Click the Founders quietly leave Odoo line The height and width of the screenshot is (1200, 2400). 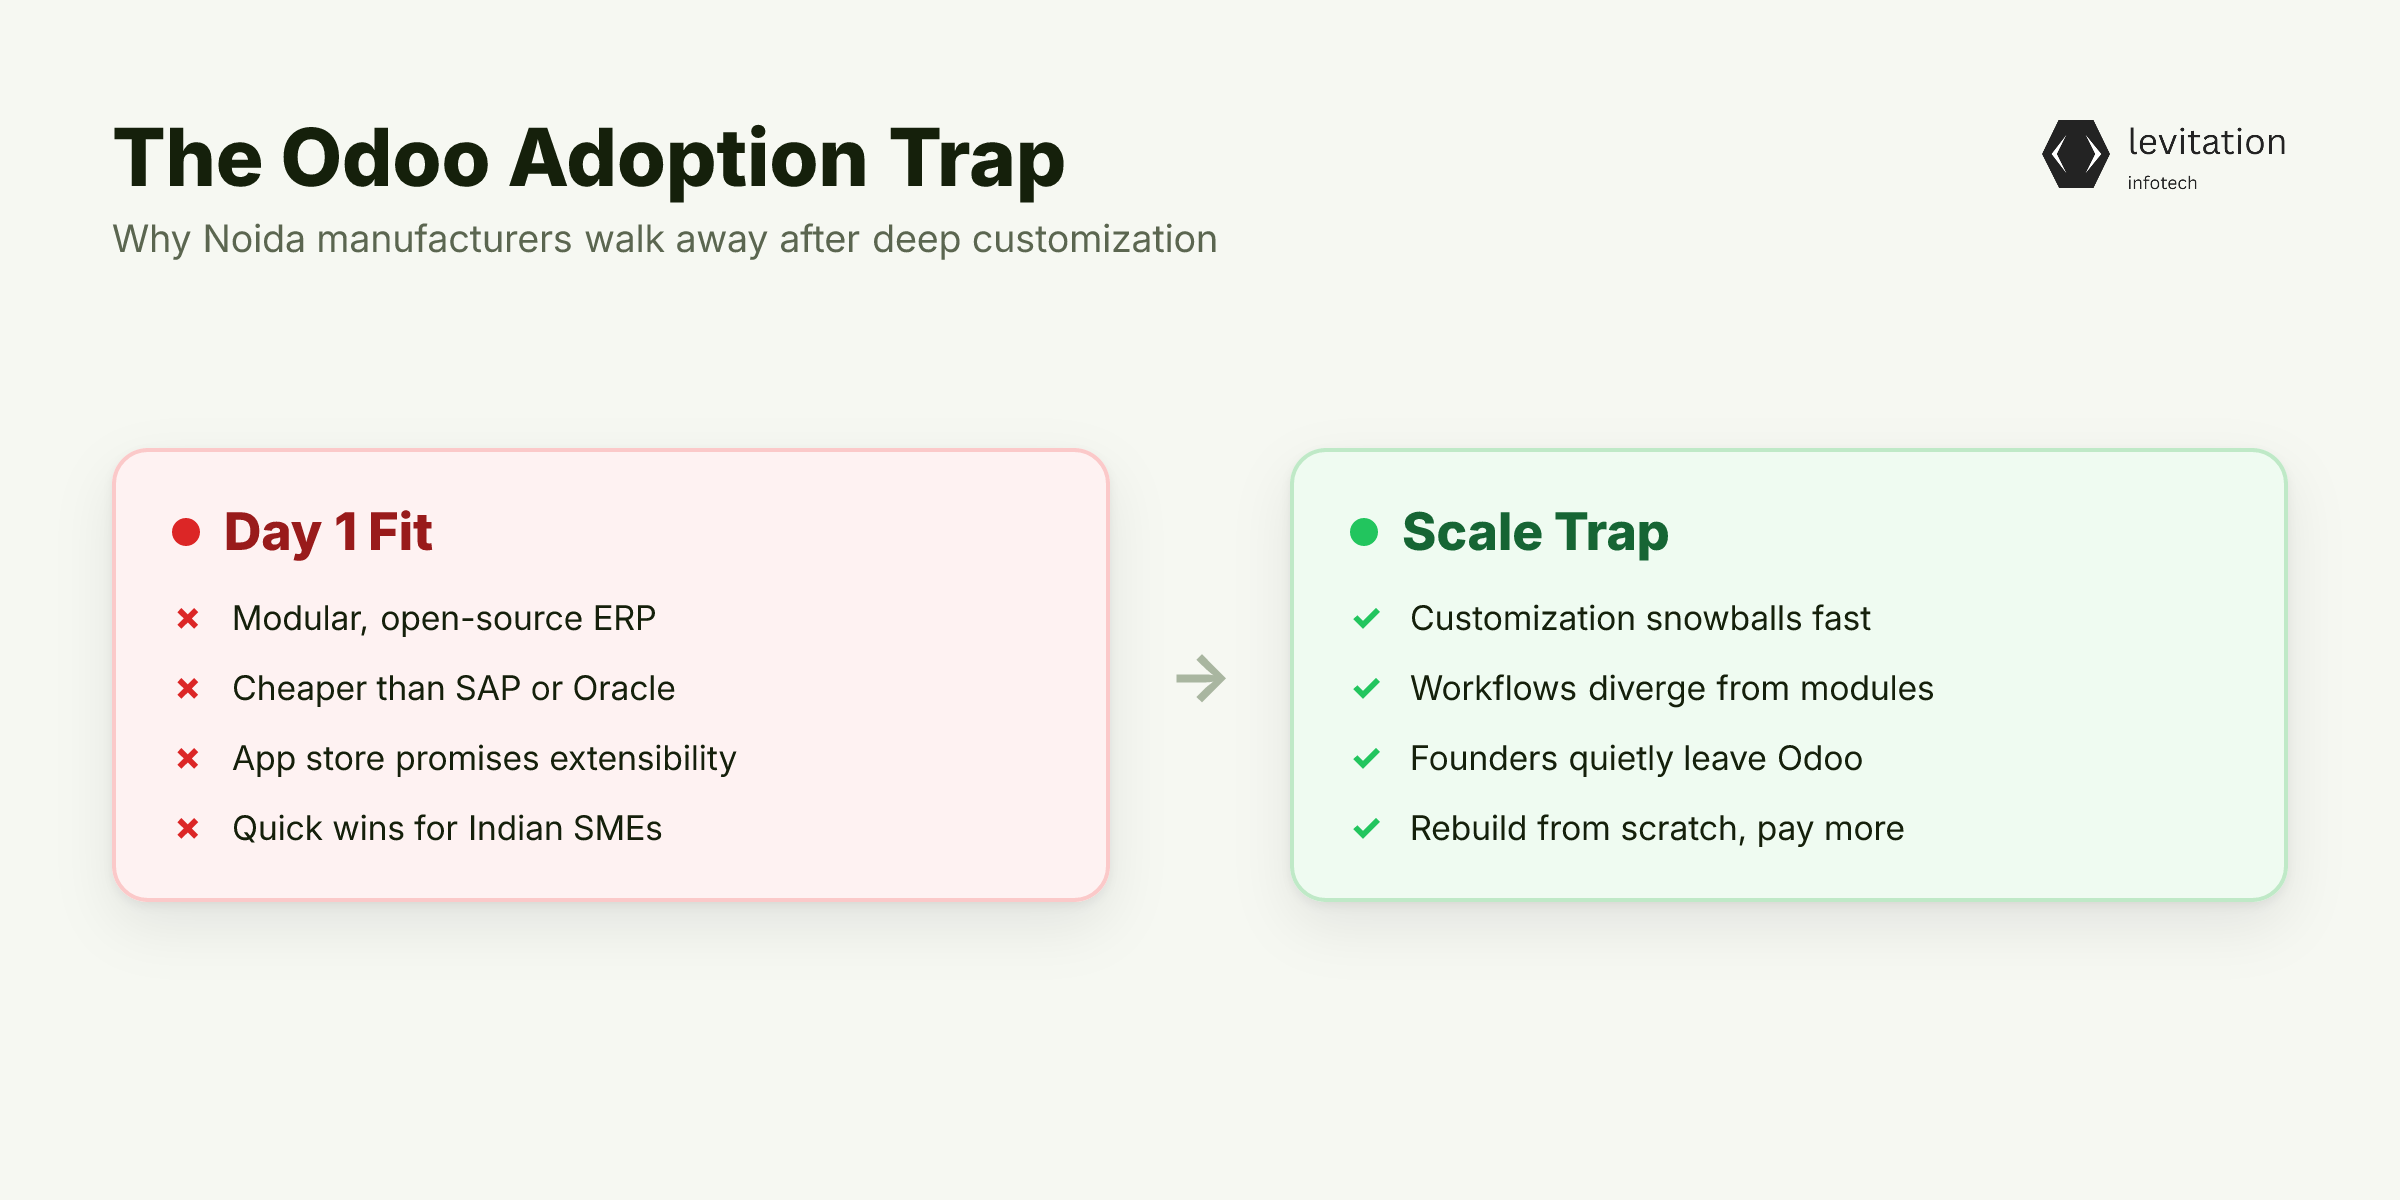(x=1636, y=759)
